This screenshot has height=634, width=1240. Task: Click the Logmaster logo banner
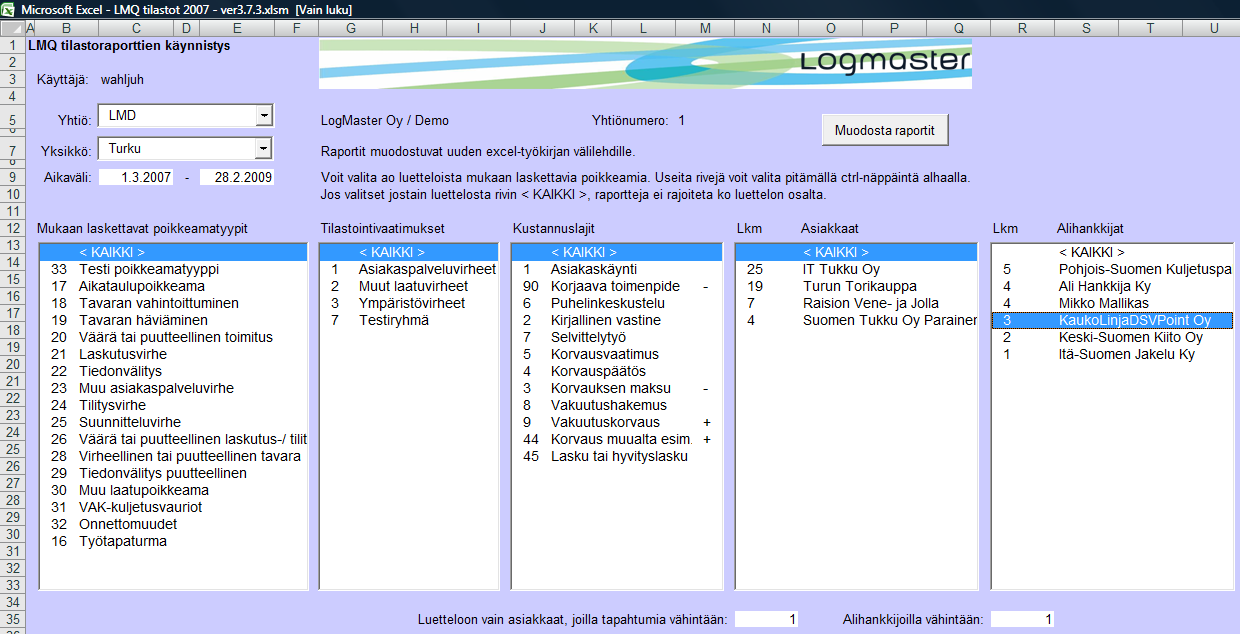[x=645, y=64]
